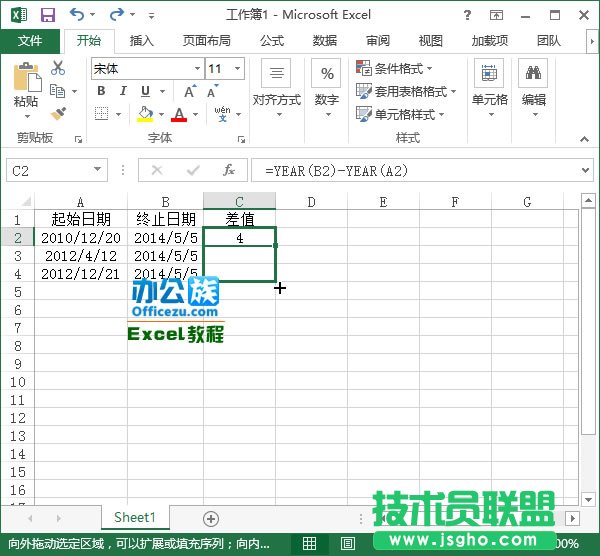Click the red font color swatch

[179, 115]
